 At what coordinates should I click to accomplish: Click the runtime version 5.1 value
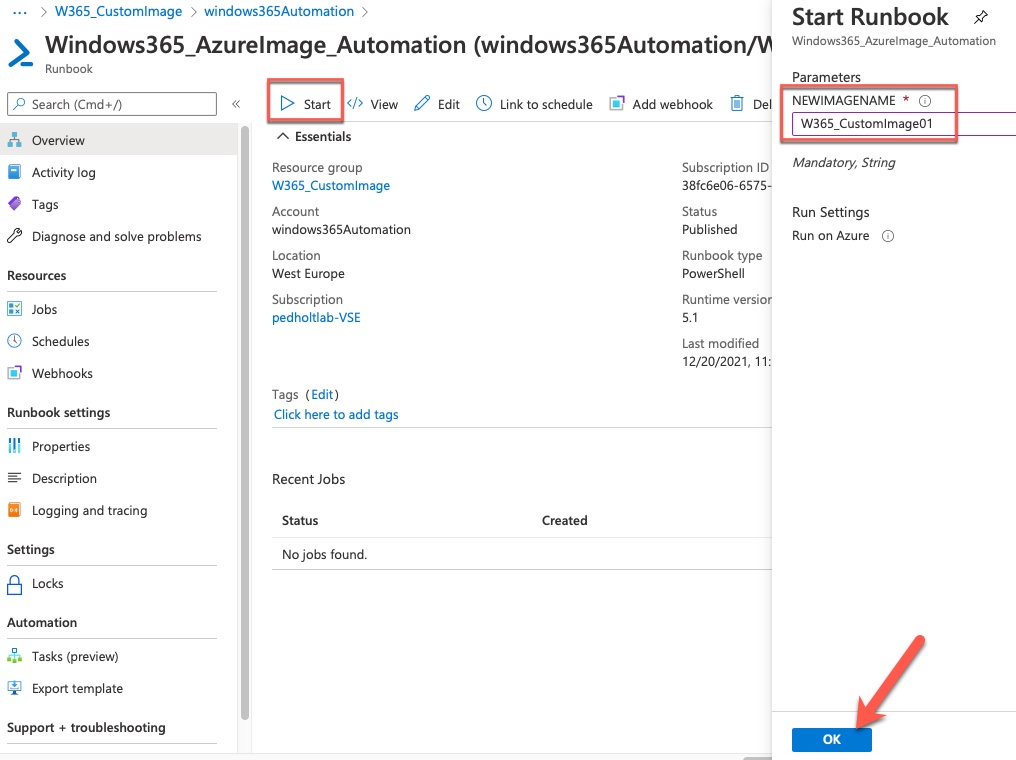[x=690, y=317]
